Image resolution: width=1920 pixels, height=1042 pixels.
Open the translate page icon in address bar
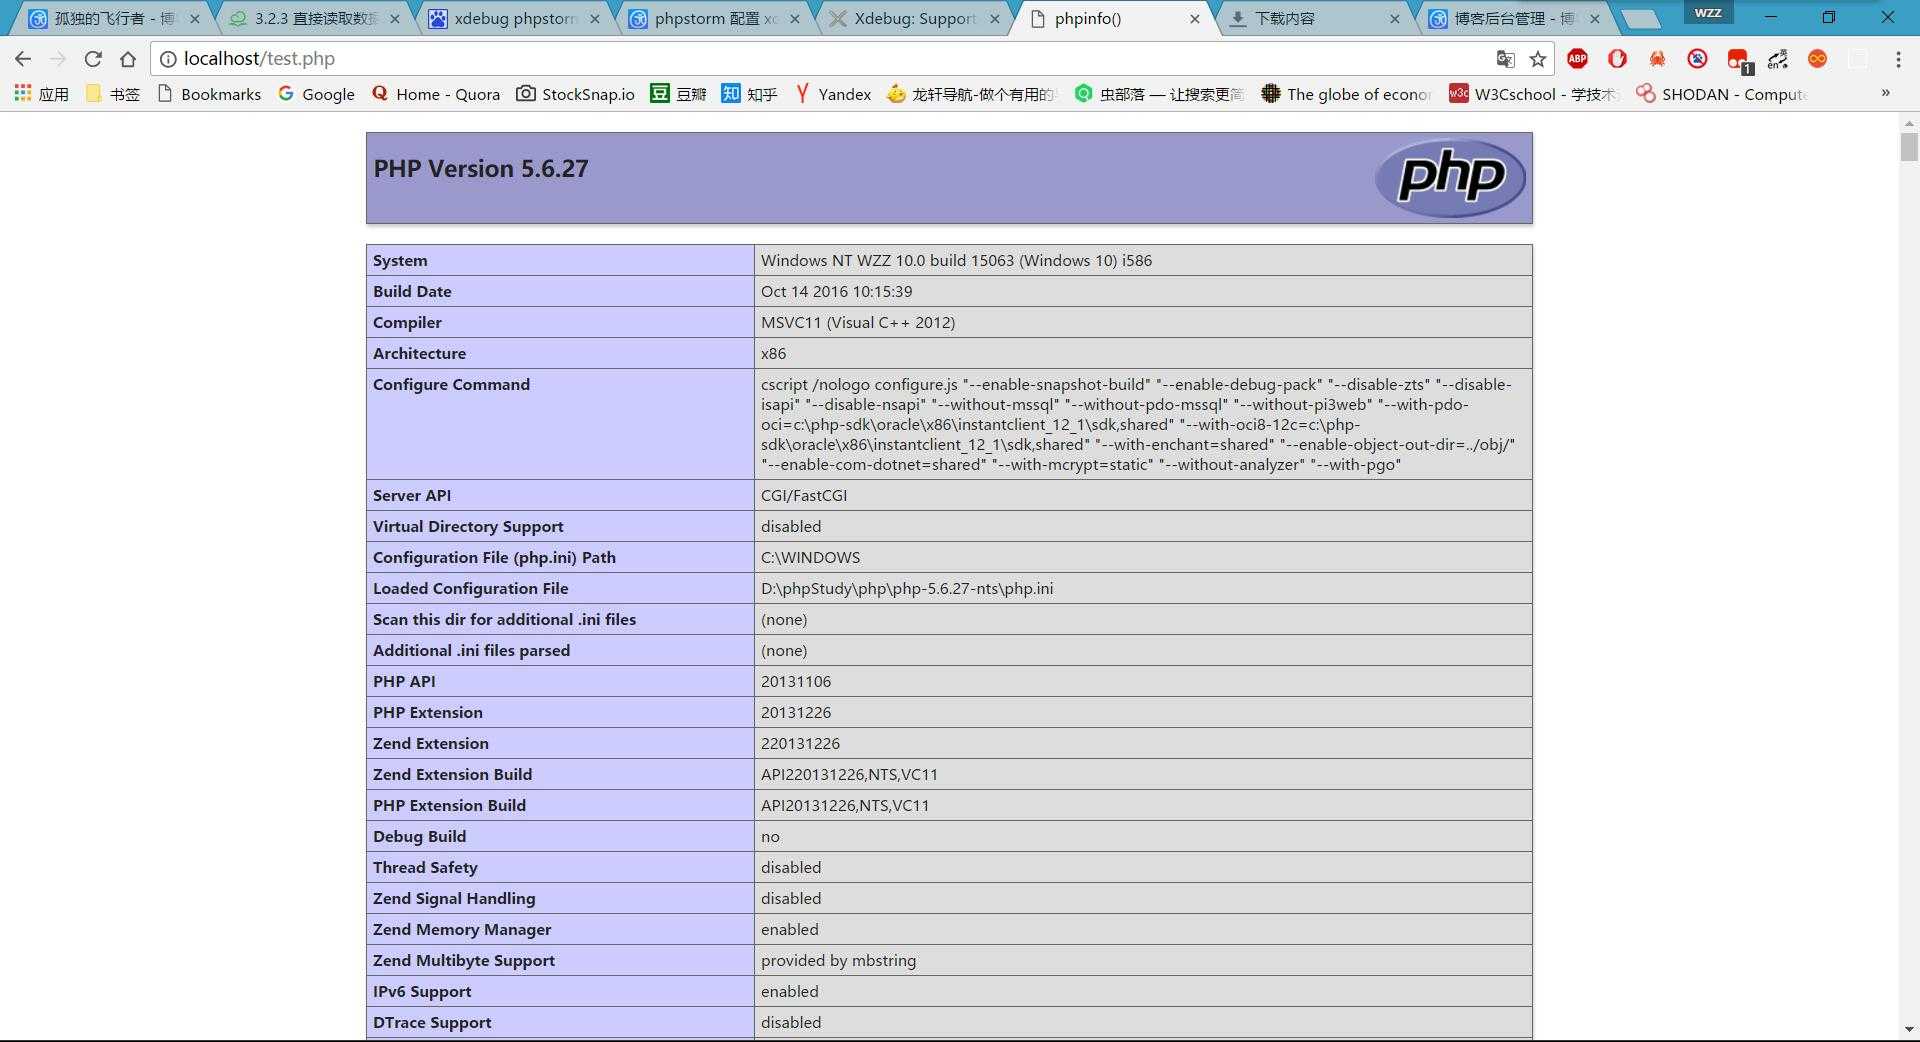[1505, 59]
